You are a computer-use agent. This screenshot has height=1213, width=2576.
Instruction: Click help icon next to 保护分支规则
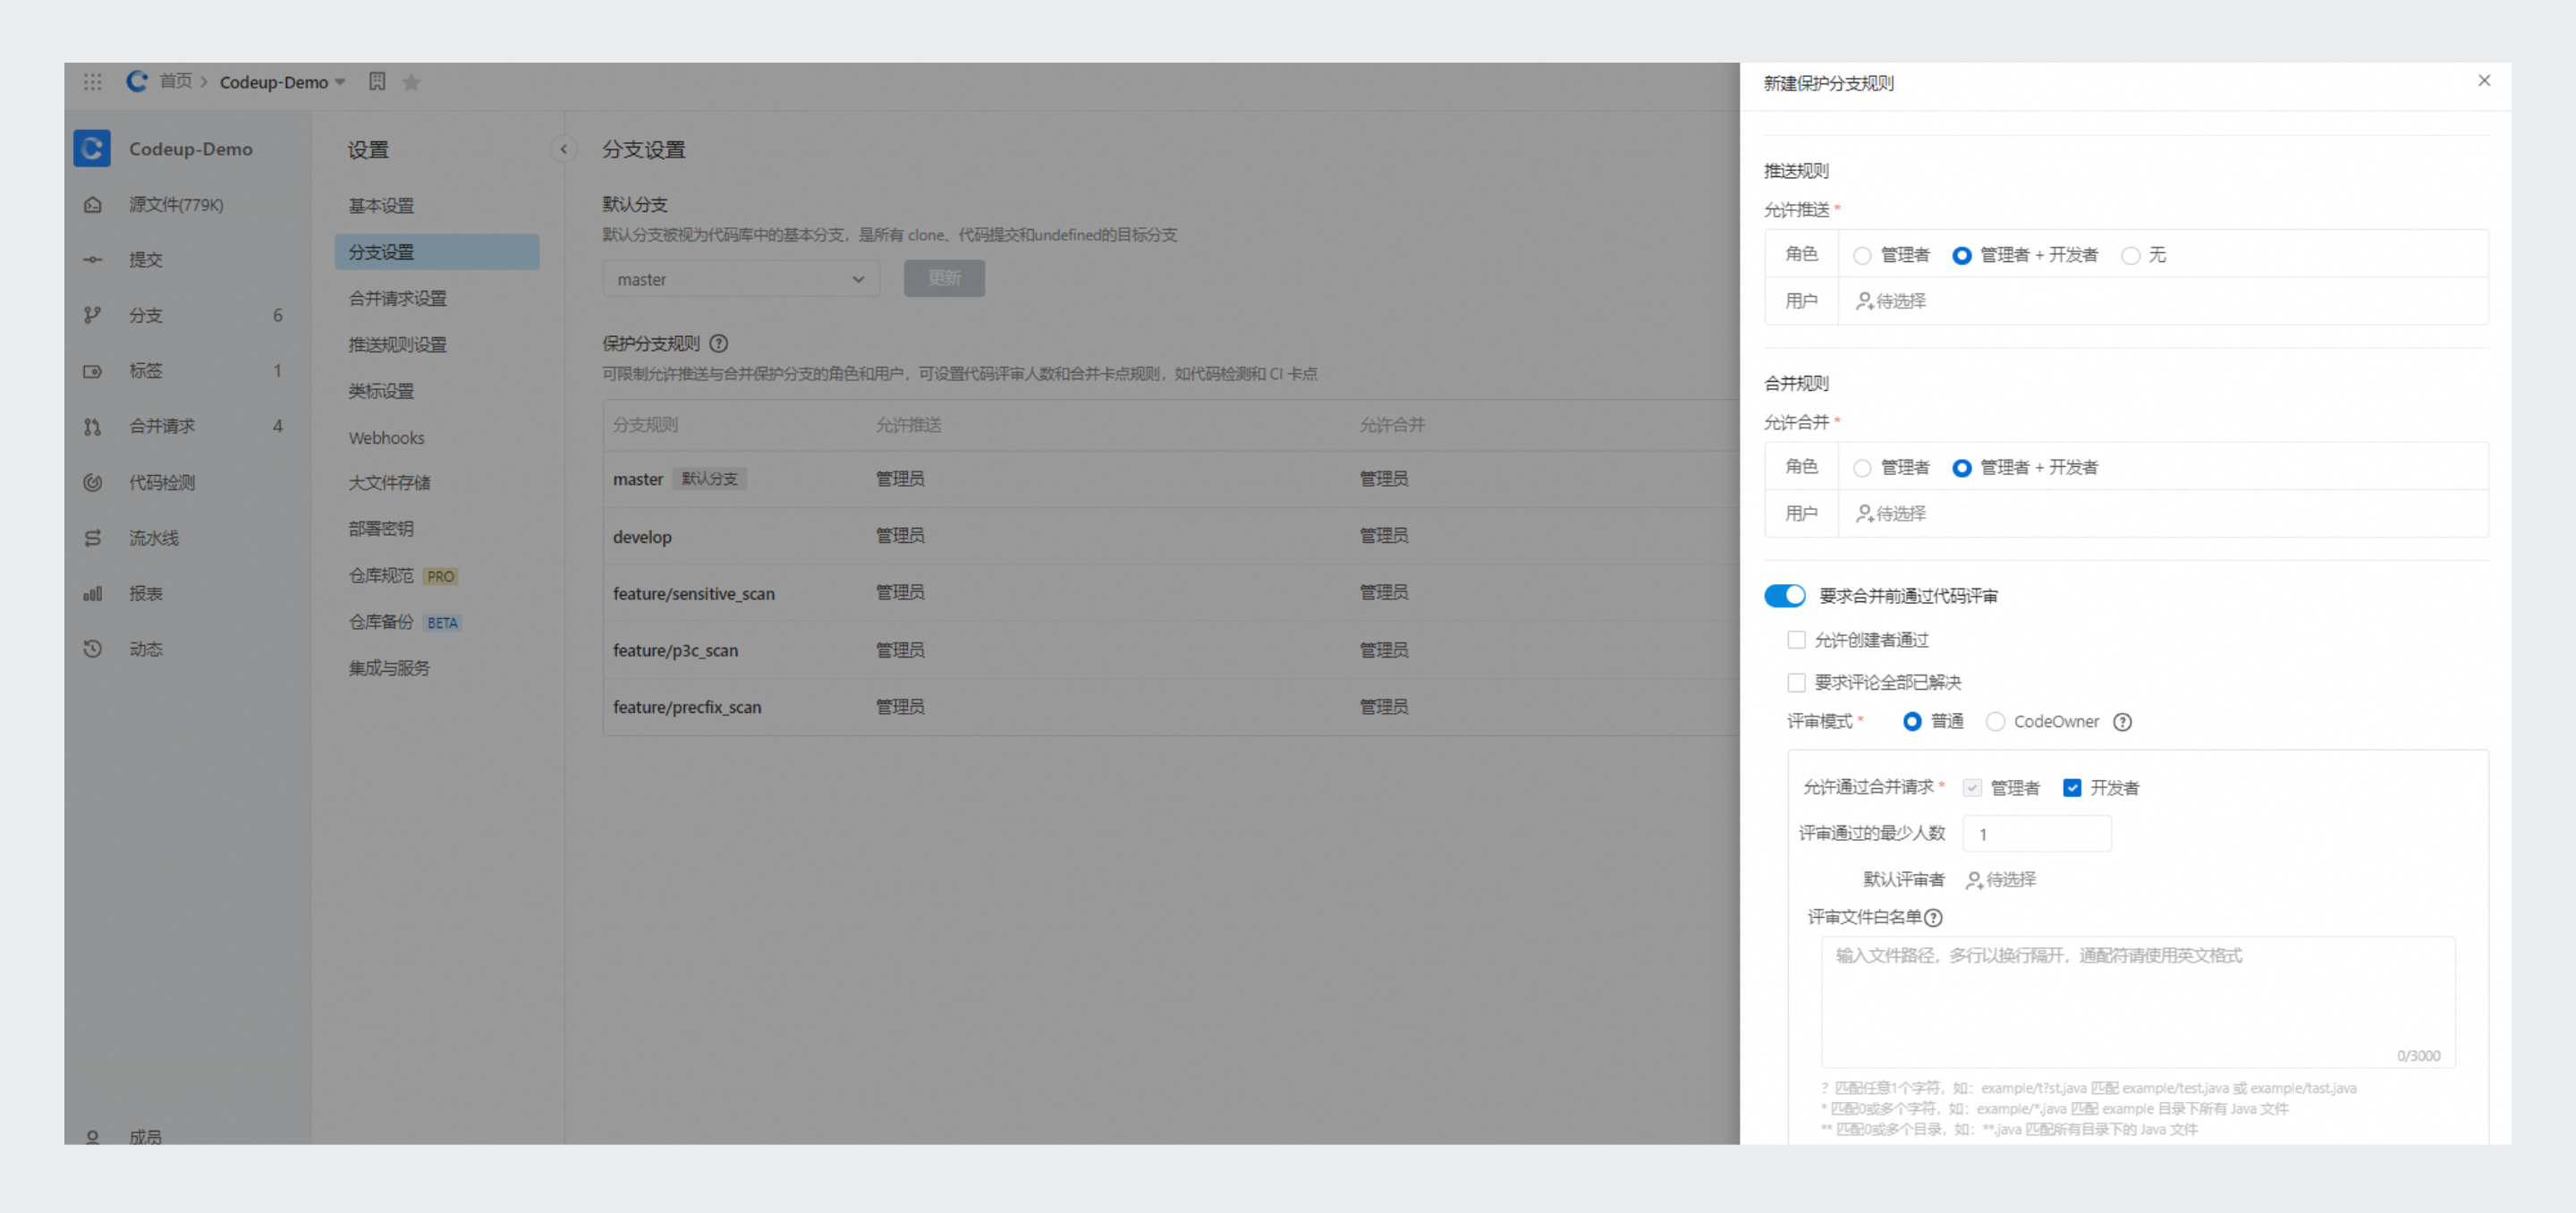(718, 344)
